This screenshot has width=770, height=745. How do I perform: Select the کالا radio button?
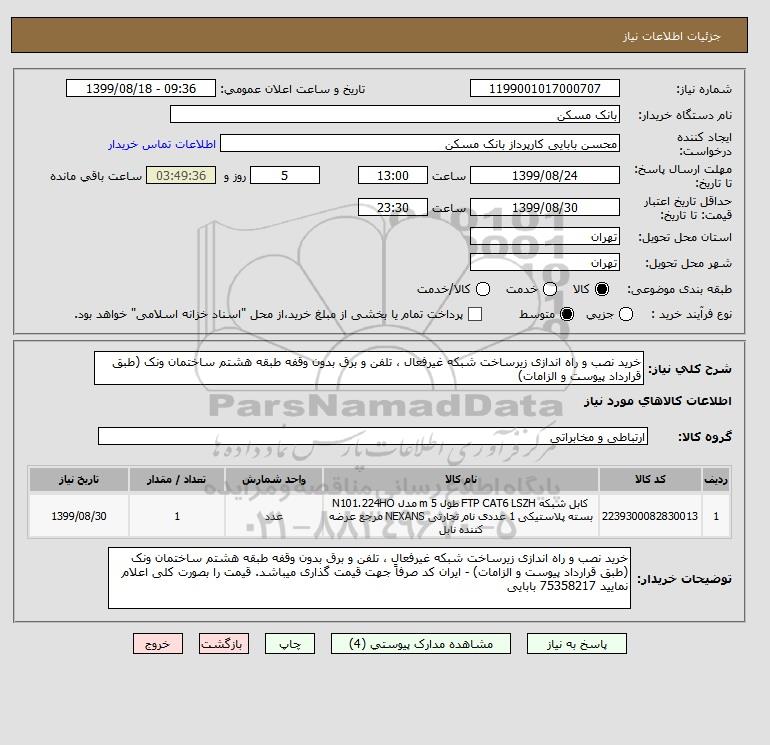[602, 289]
